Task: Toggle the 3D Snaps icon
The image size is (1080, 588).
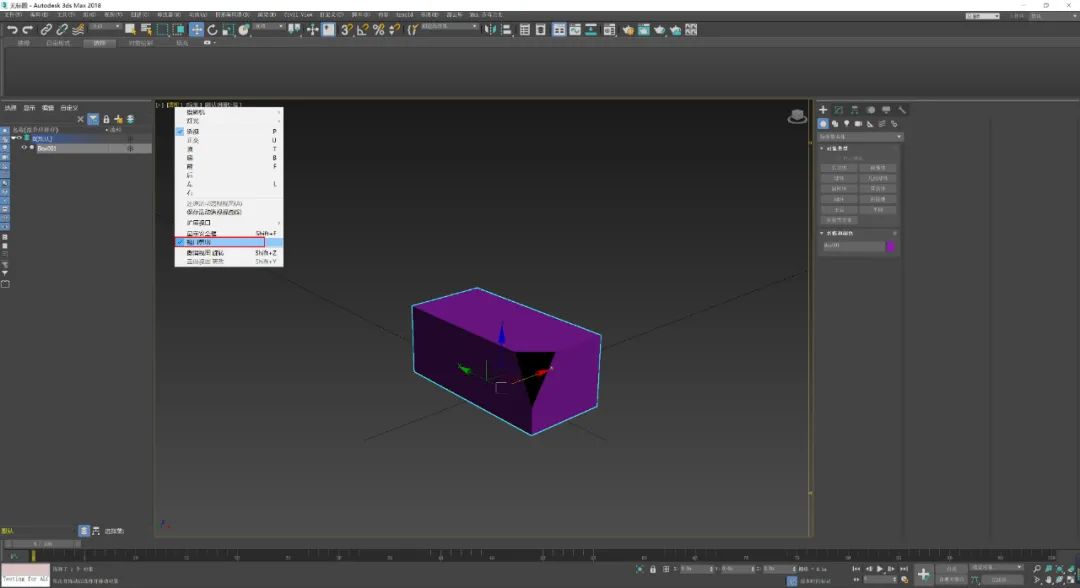Action: (346, 30)
